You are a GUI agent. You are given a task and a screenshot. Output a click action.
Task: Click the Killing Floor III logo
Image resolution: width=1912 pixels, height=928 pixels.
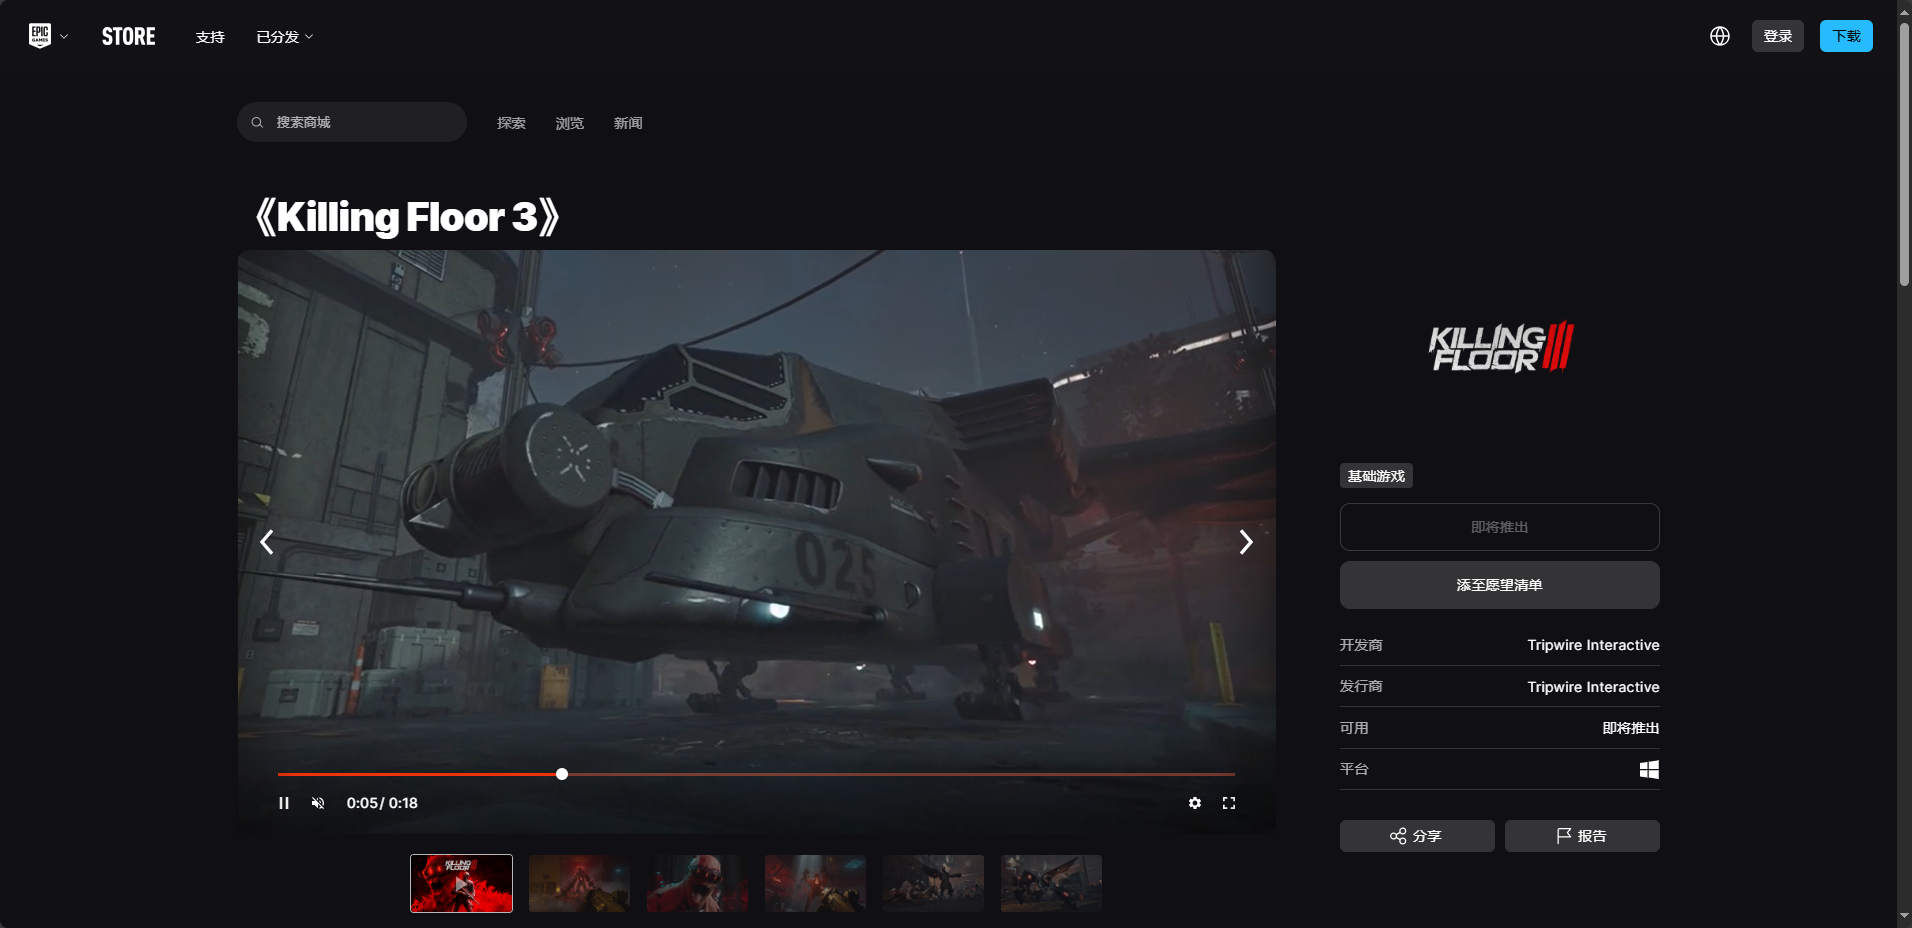1500,347
